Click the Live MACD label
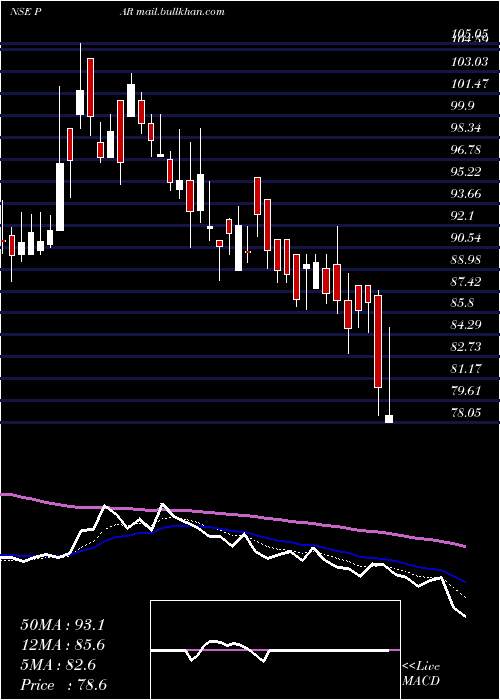 click(x=421, y=673)
